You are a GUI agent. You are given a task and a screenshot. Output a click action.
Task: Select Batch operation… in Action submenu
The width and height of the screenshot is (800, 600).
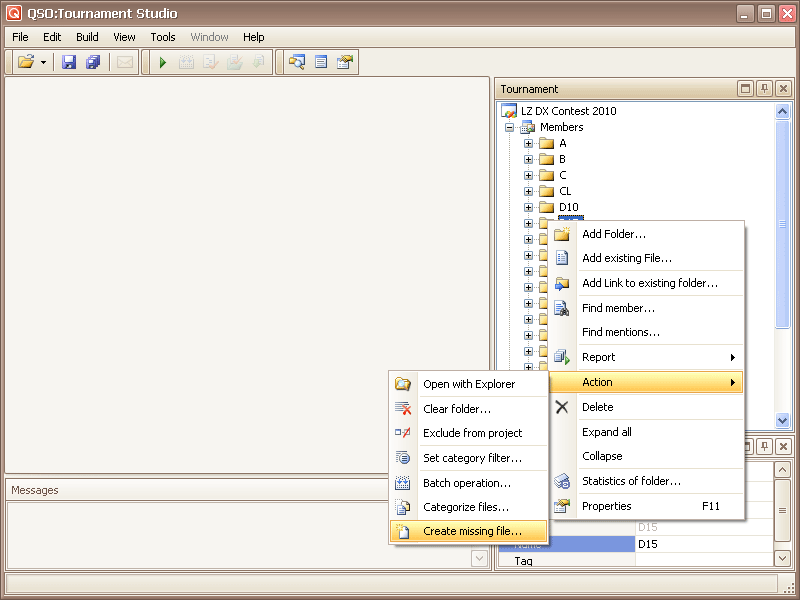click(466, 483)
